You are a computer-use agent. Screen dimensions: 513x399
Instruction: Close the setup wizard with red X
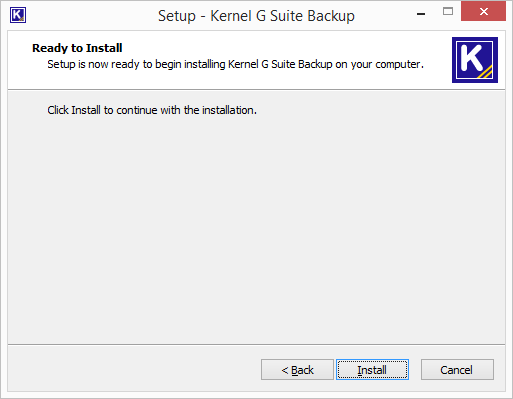tap(483, 12)
